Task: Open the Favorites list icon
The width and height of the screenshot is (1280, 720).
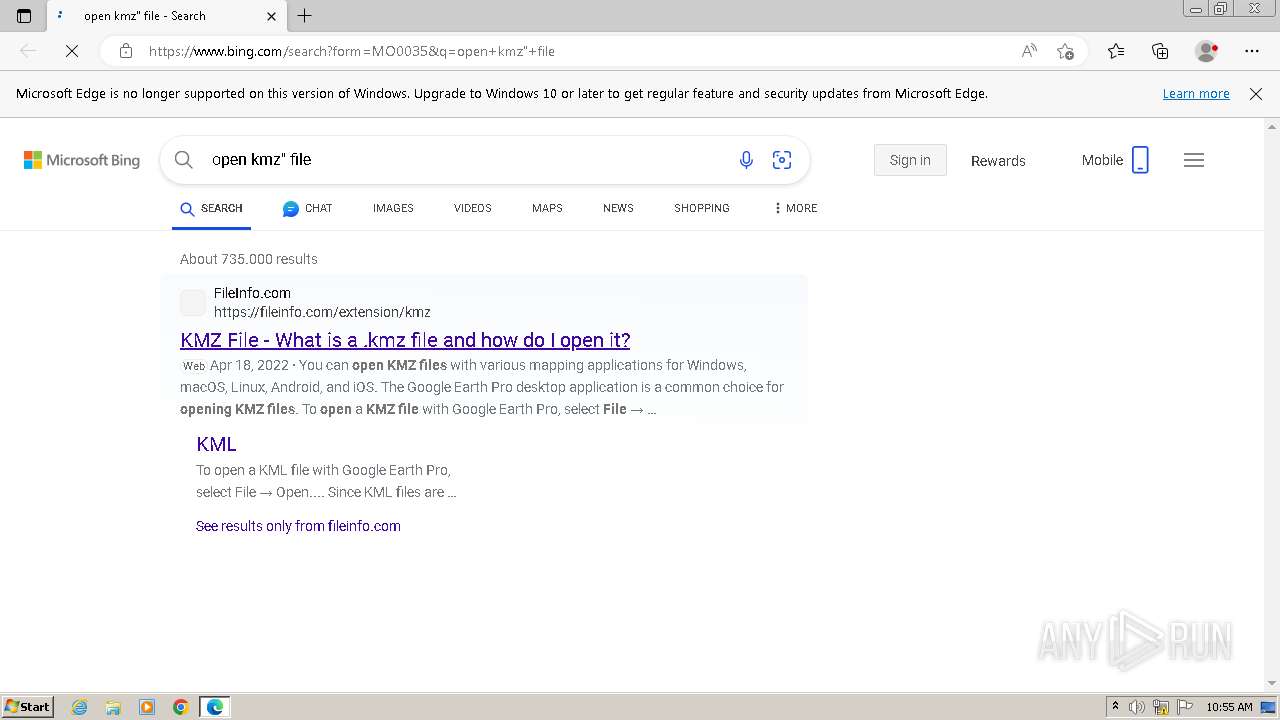Action: point(1116,51)
